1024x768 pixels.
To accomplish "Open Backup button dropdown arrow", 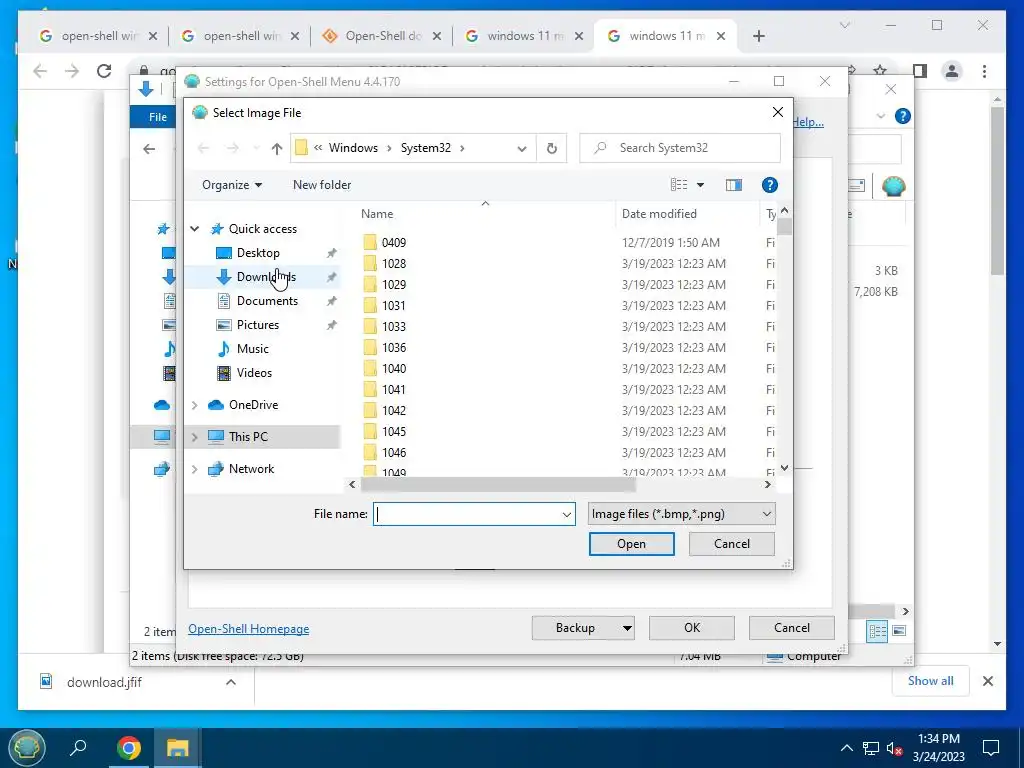I will [x=627, y=628].
